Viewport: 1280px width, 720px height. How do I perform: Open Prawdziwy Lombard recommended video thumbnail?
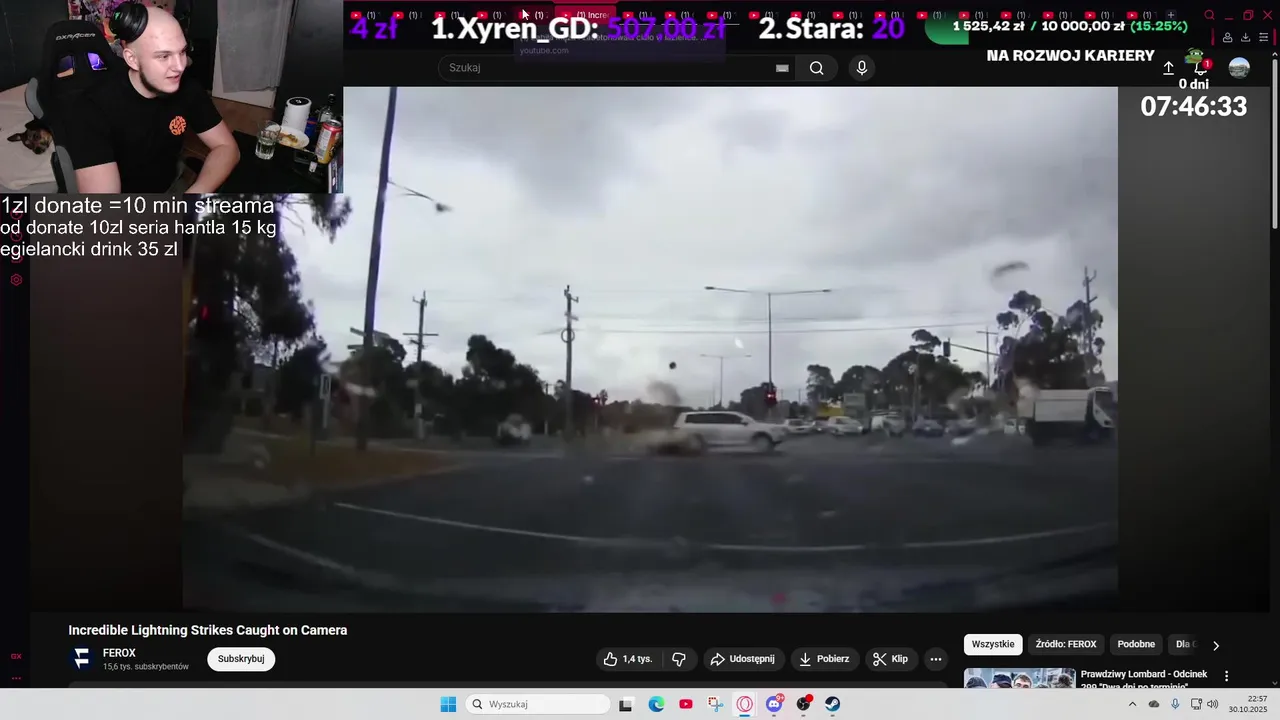1019,679
